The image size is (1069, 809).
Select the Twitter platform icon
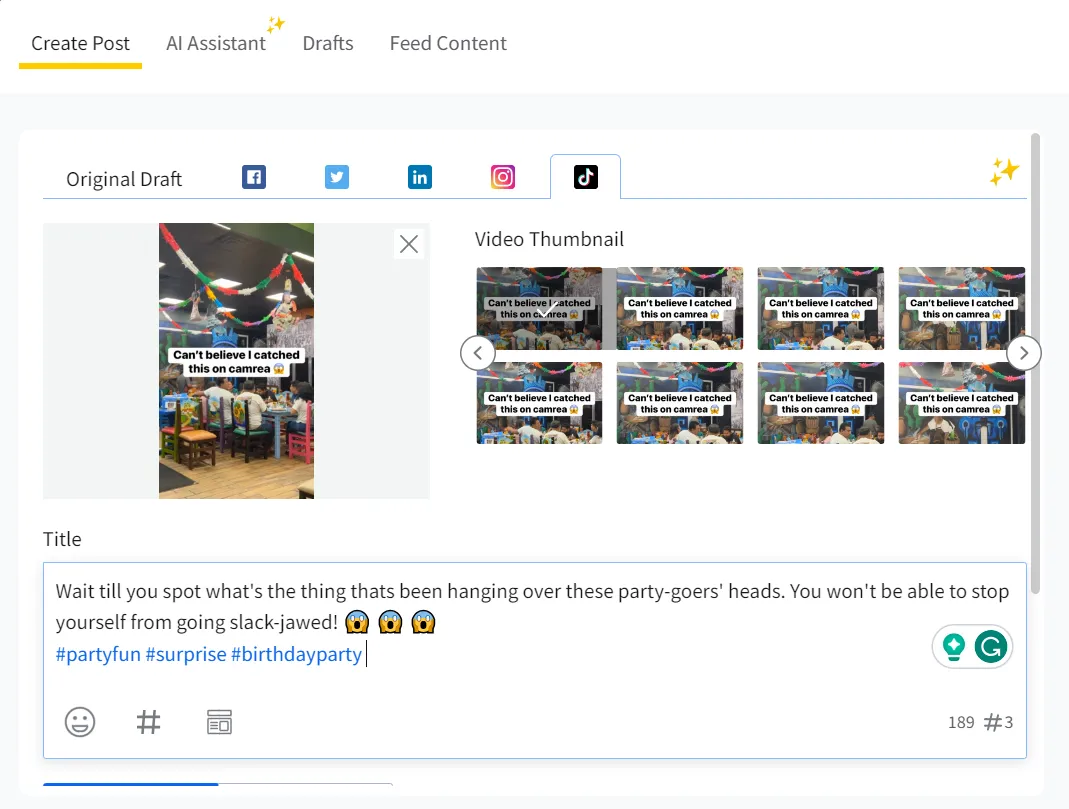pyautogui.click(x=337, y=176)
